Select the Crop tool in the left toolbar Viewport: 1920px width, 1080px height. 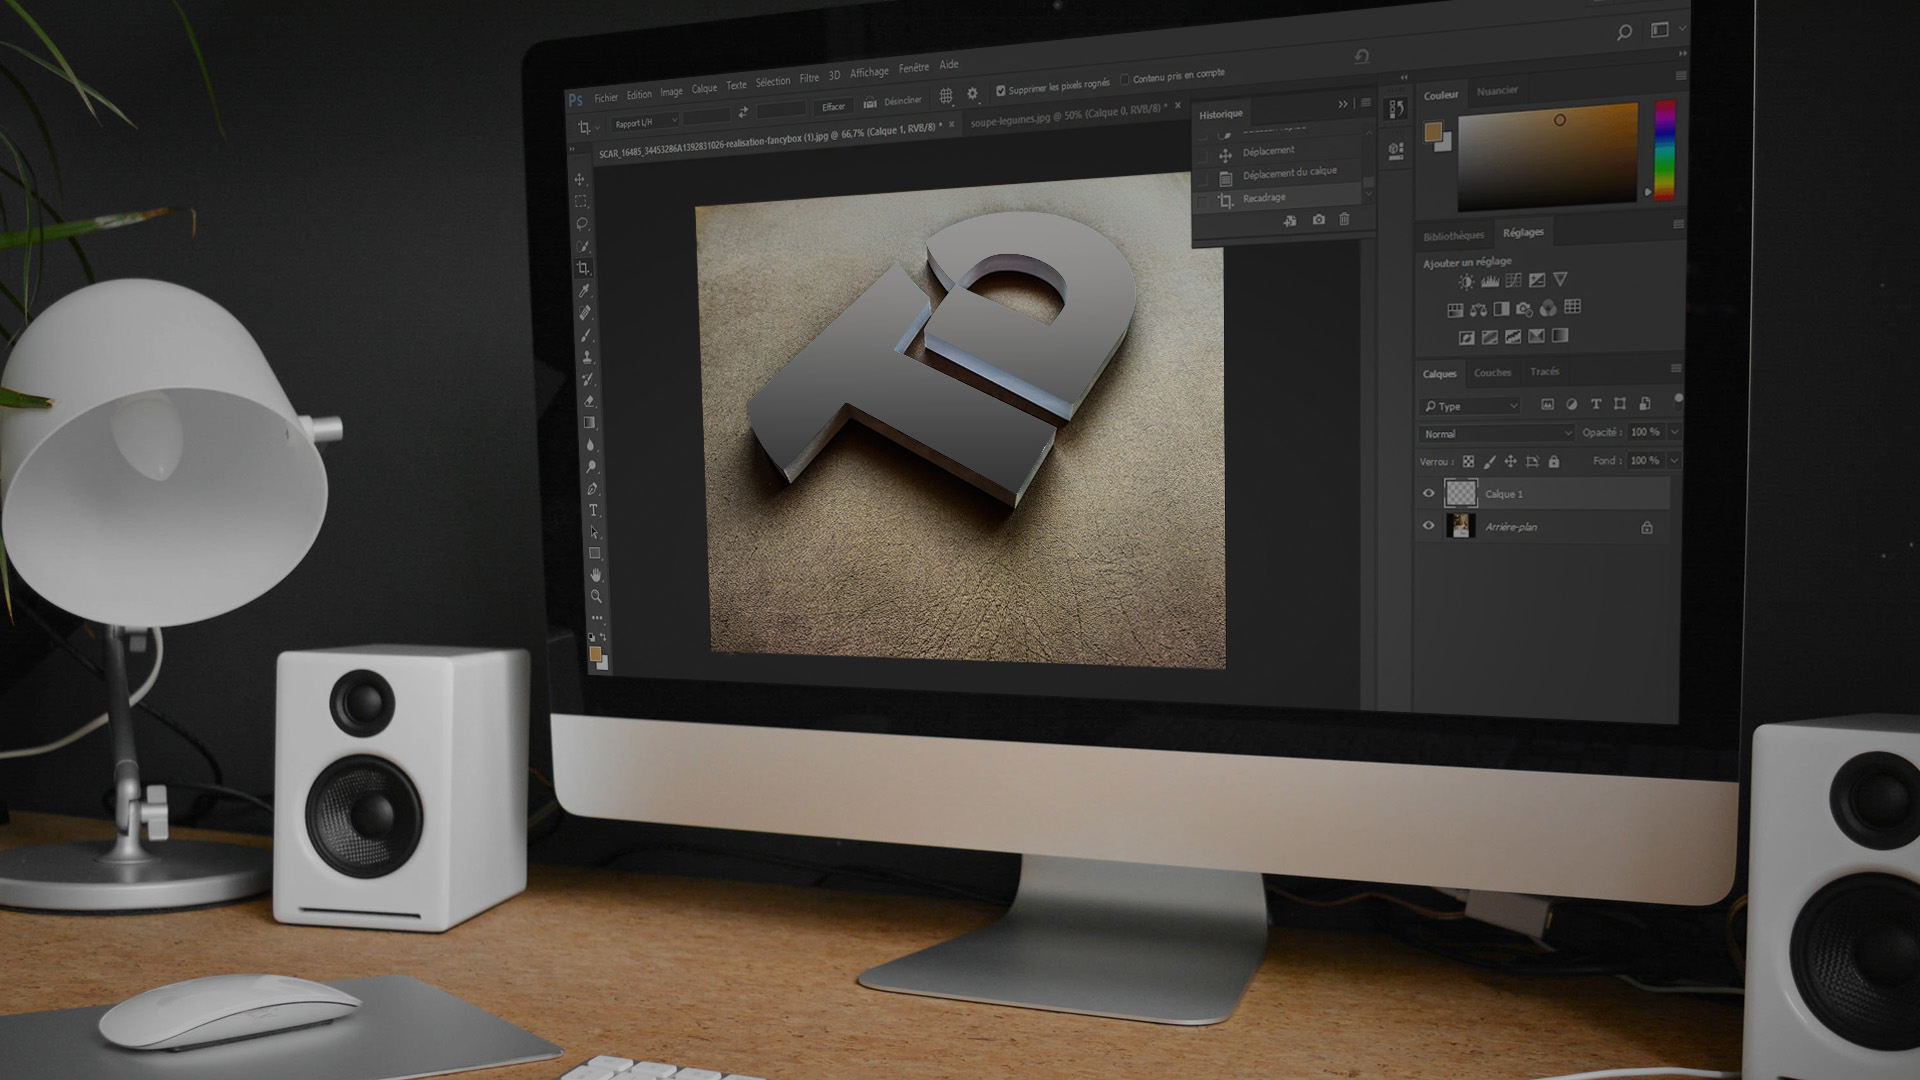pyautogui.click(x=584, y=268)
